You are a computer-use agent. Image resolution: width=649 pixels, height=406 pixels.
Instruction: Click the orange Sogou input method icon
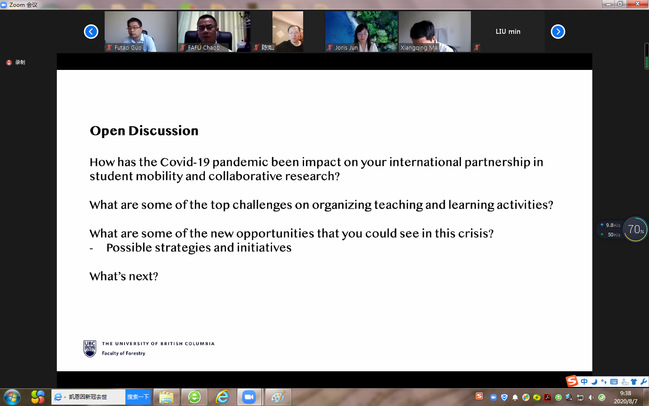click(573, 380)
